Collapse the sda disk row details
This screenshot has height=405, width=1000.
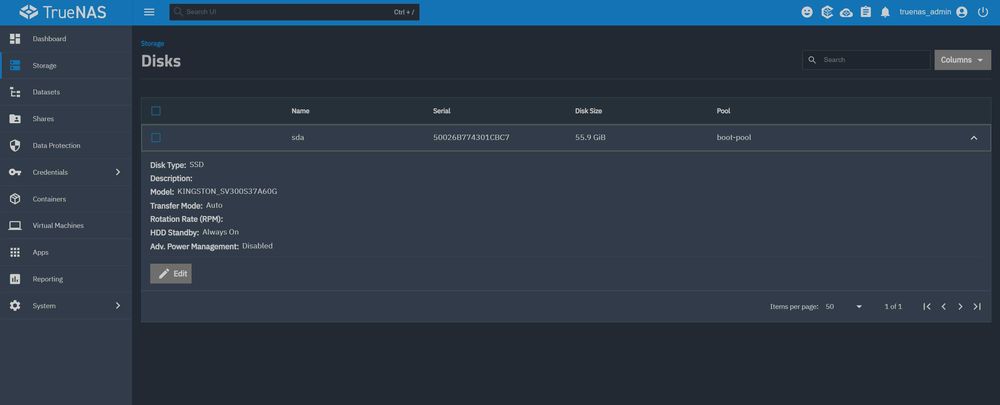[974, 138]
